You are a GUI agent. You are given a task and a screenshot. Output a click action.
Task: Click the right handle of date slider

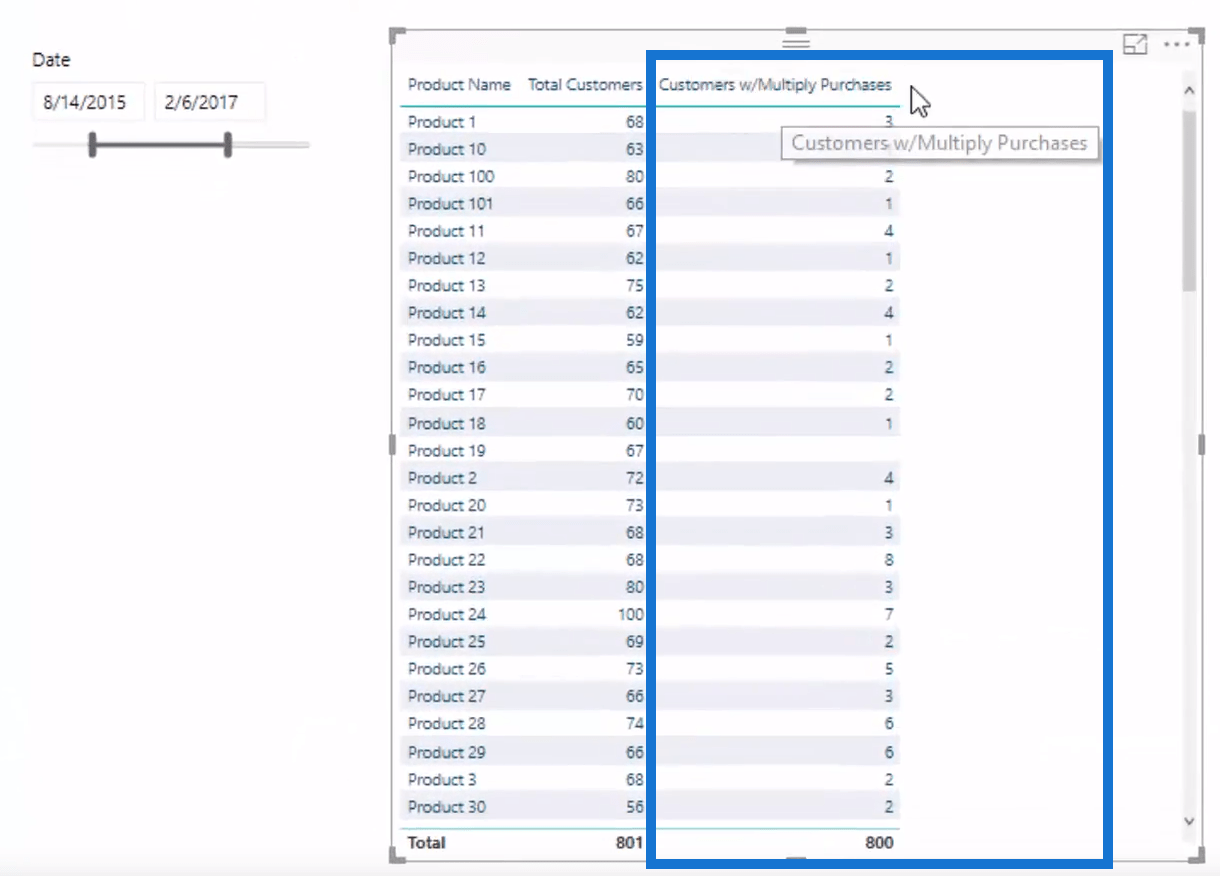pos(228,145)
